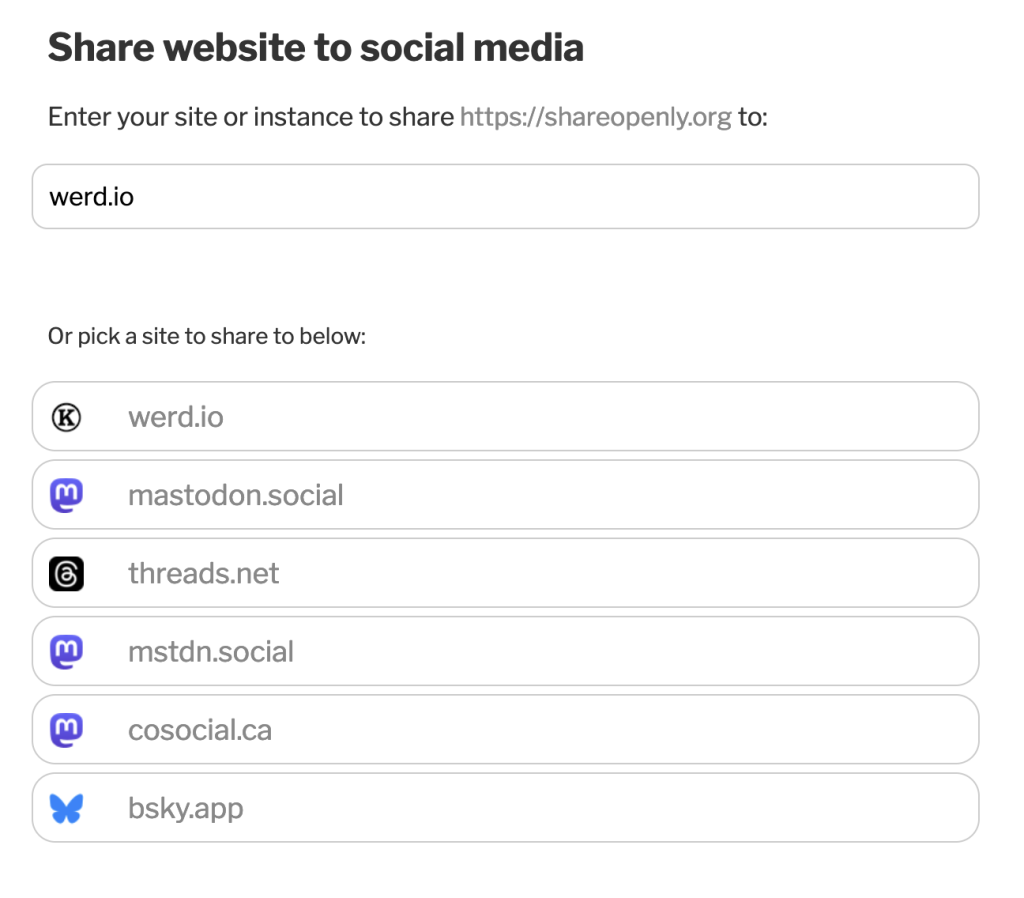
Task: Share to mastodon.social
Action: point(505,494)
